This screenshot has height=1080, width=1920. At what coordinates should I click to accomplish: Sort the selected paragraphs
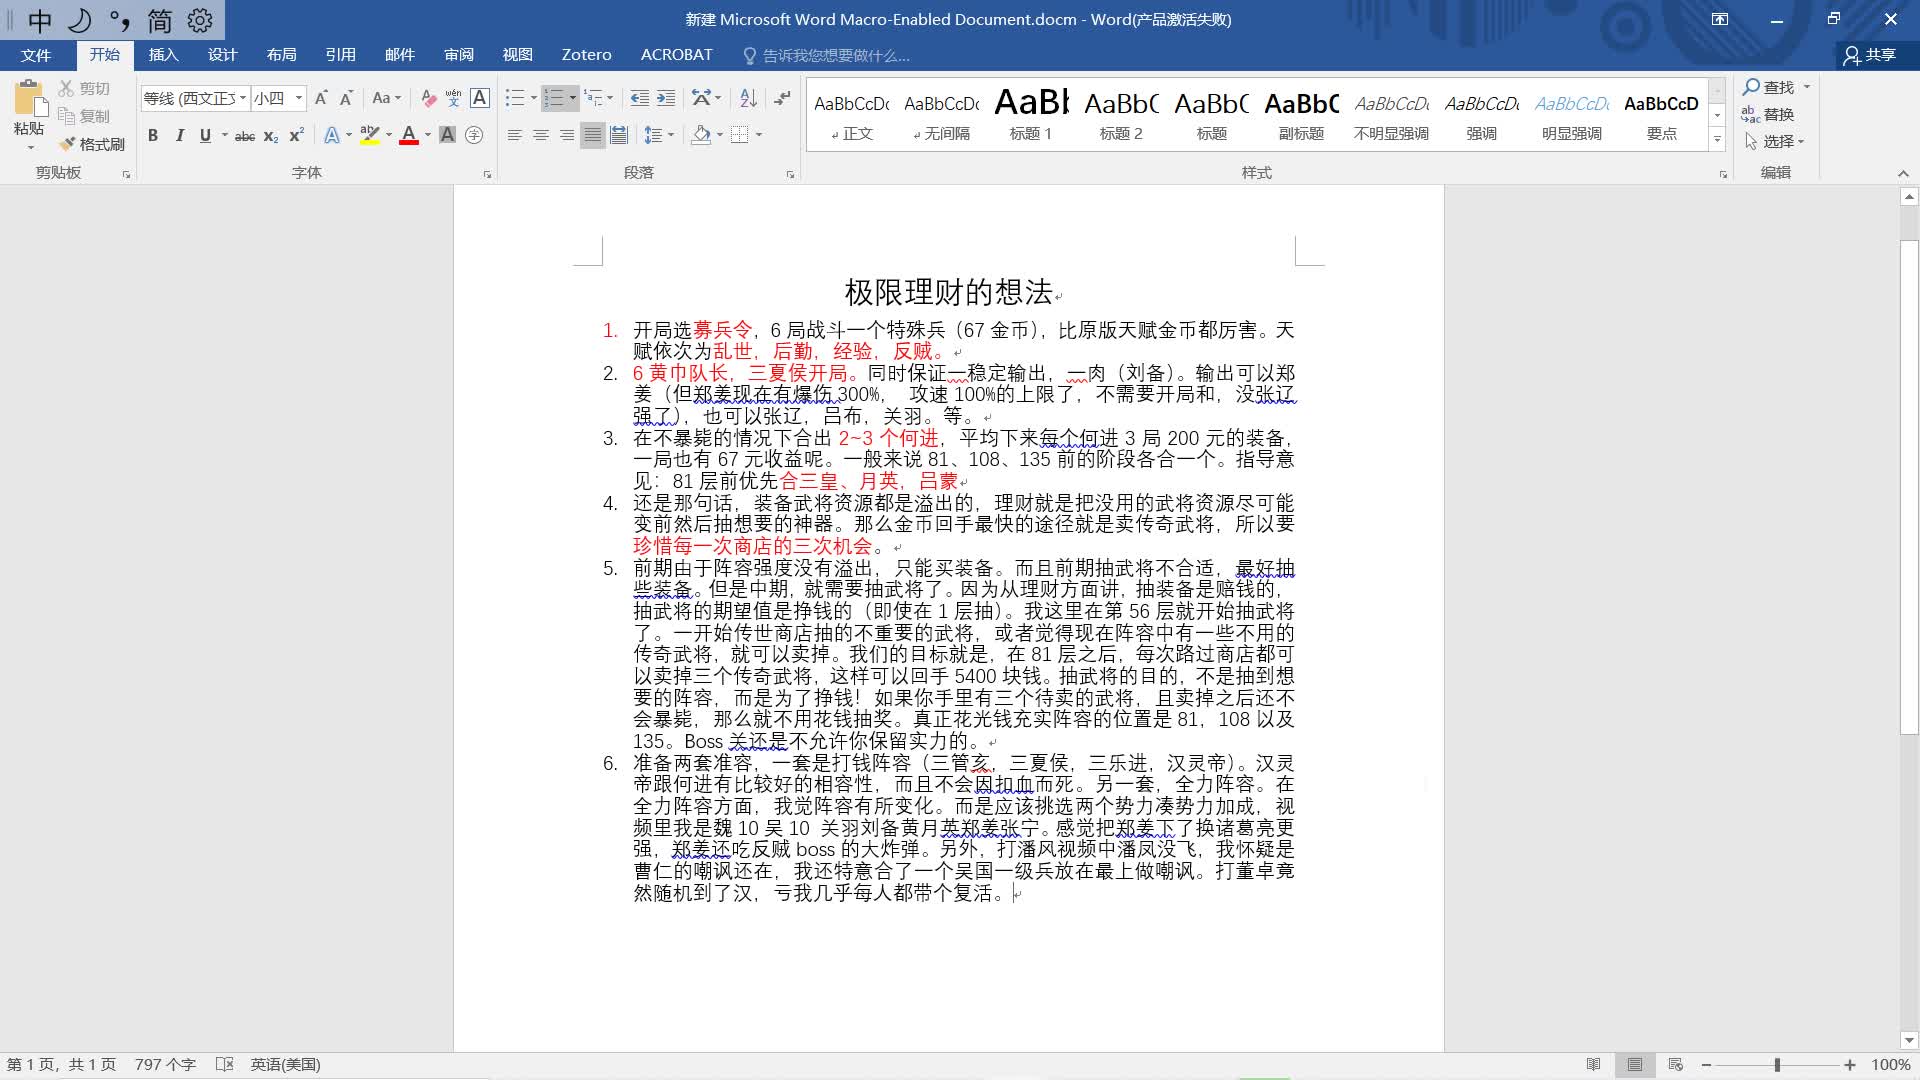(748, 98)
